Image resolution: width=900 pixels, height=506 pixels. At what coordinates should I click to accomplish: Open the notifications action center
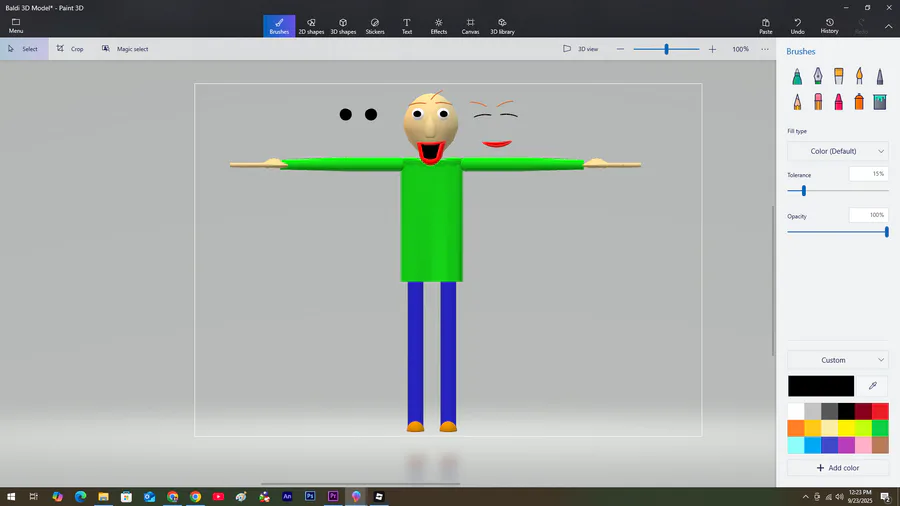click(x=886, y=497)
